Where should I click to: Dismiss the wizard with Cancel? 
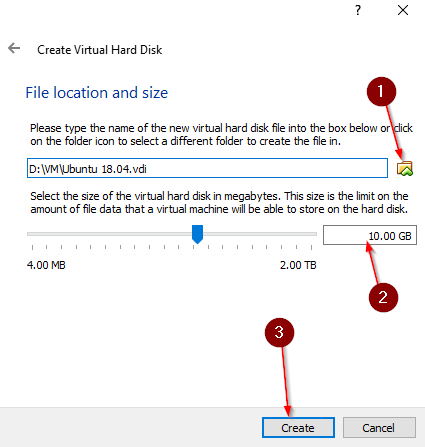[379, 428]
